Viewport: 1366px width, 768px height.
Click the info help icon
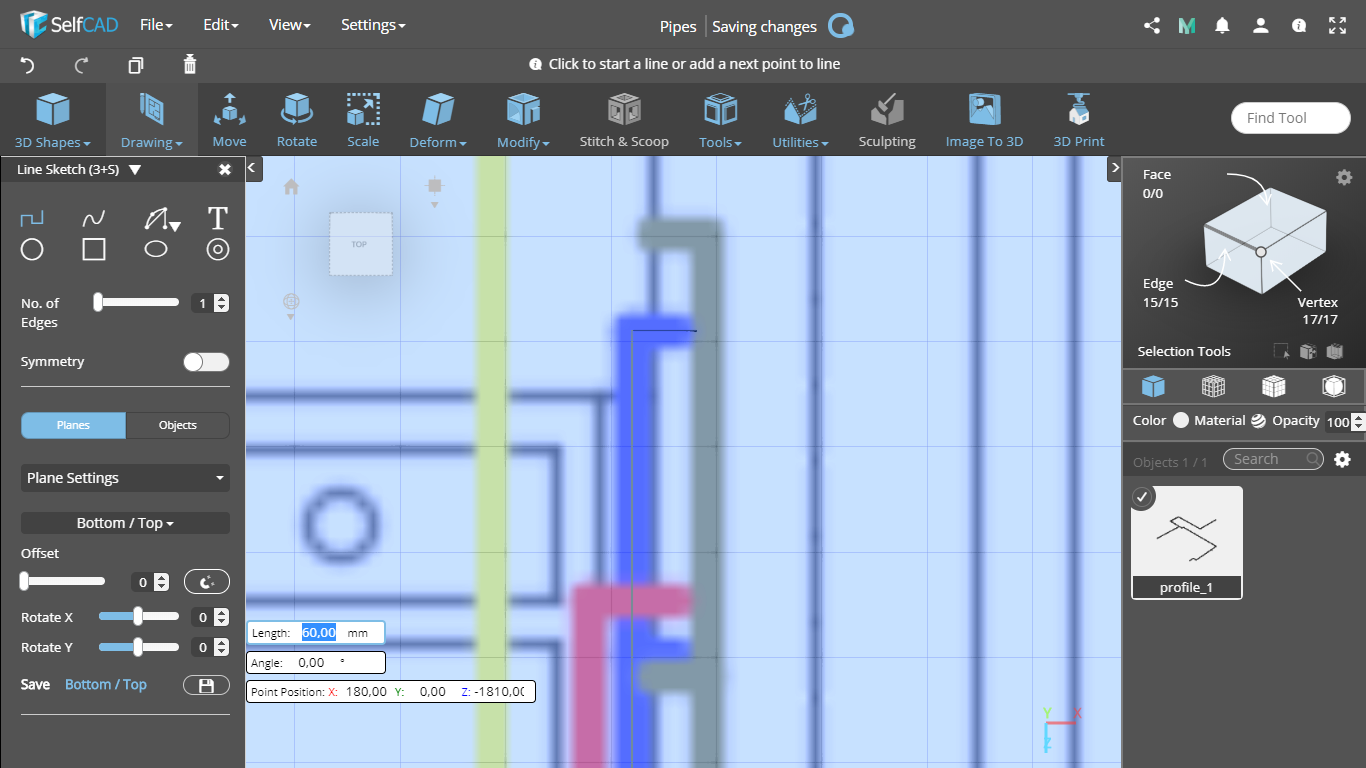[x=1299, y=26]
